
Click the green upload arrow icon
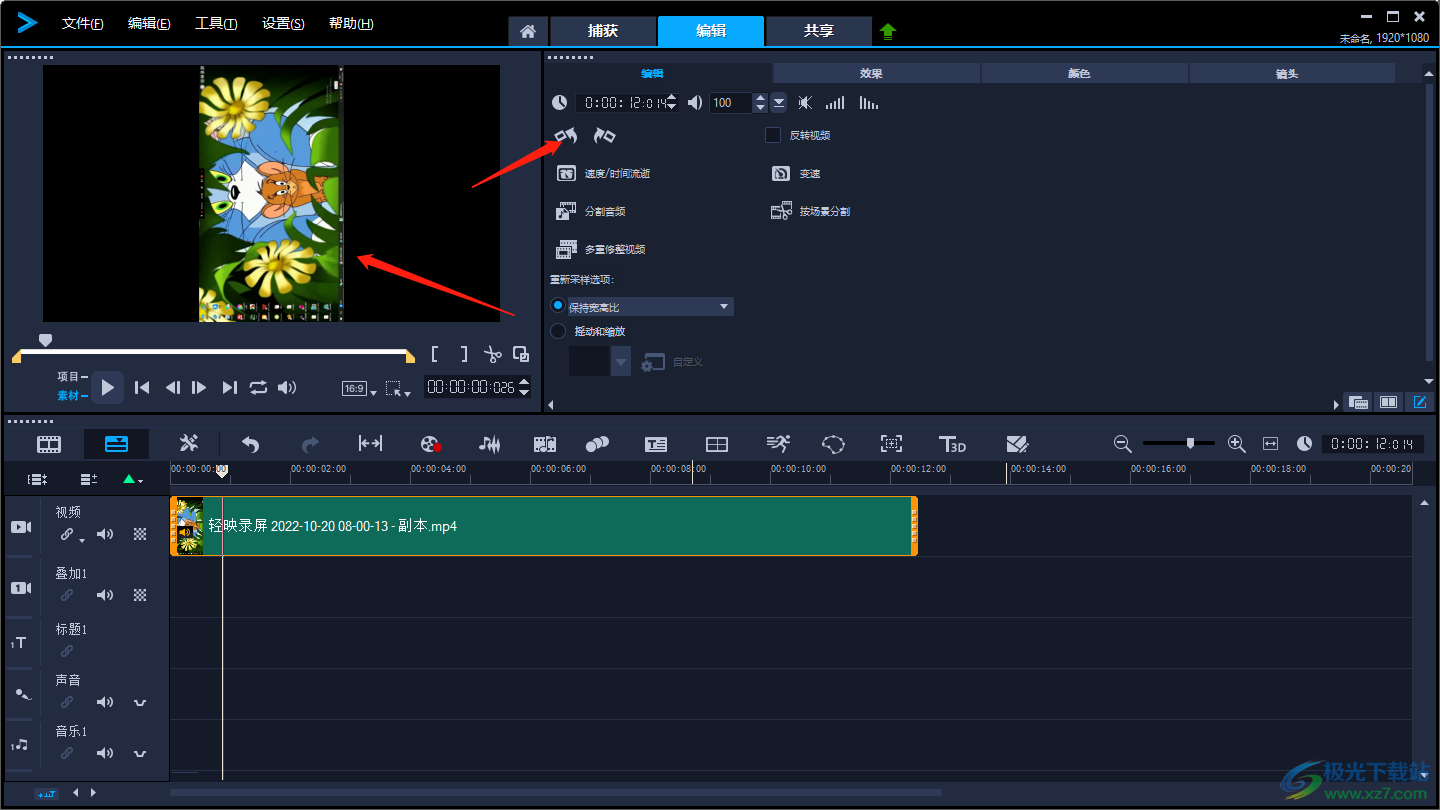click(x=888, y=32)
